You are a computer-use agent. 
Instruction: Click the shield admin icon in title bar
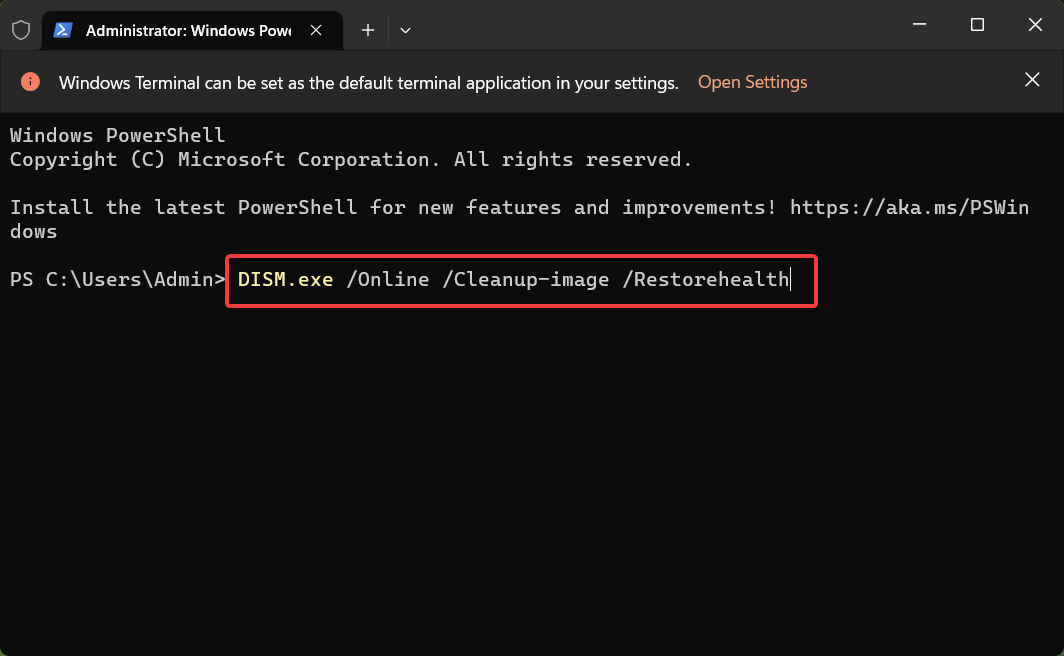pos(21,30)
